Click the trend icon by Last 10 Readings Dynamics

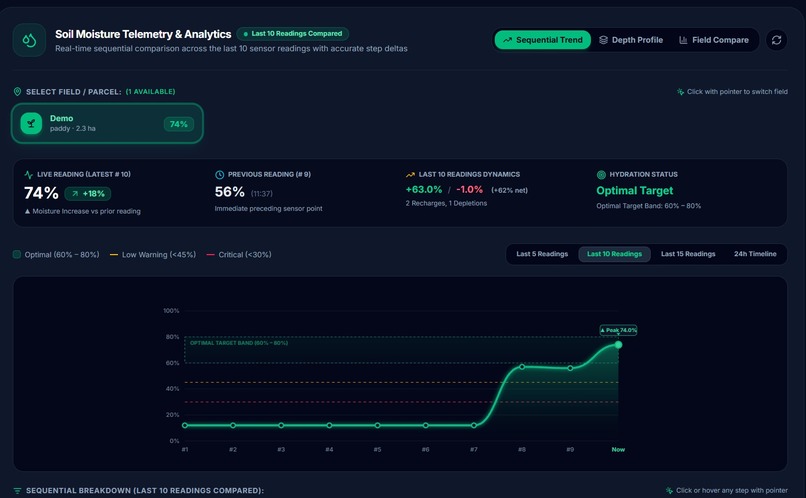[410, 175]
